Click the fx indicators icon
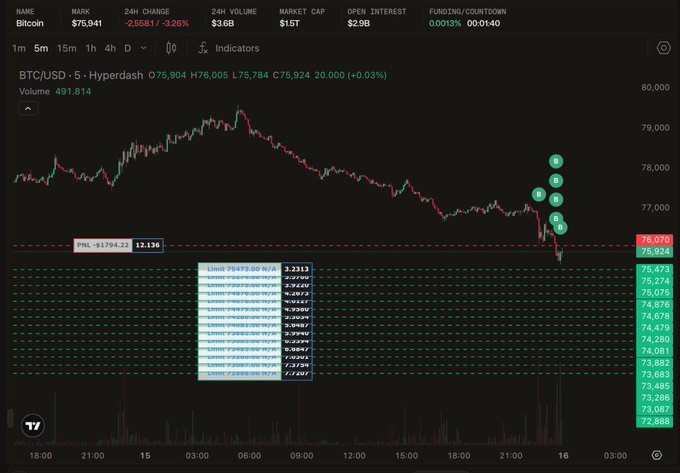 (203, 48)
